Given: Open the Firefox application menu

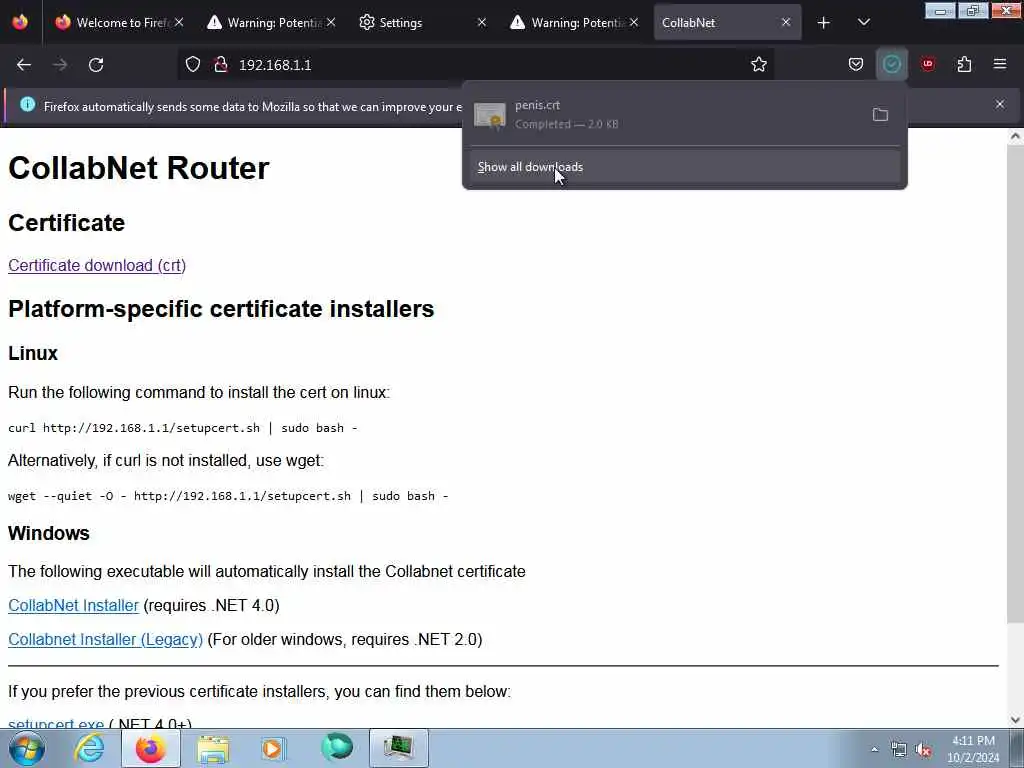Looking at the screenshot, I should pyautogui.click(x=1000, y=64).
